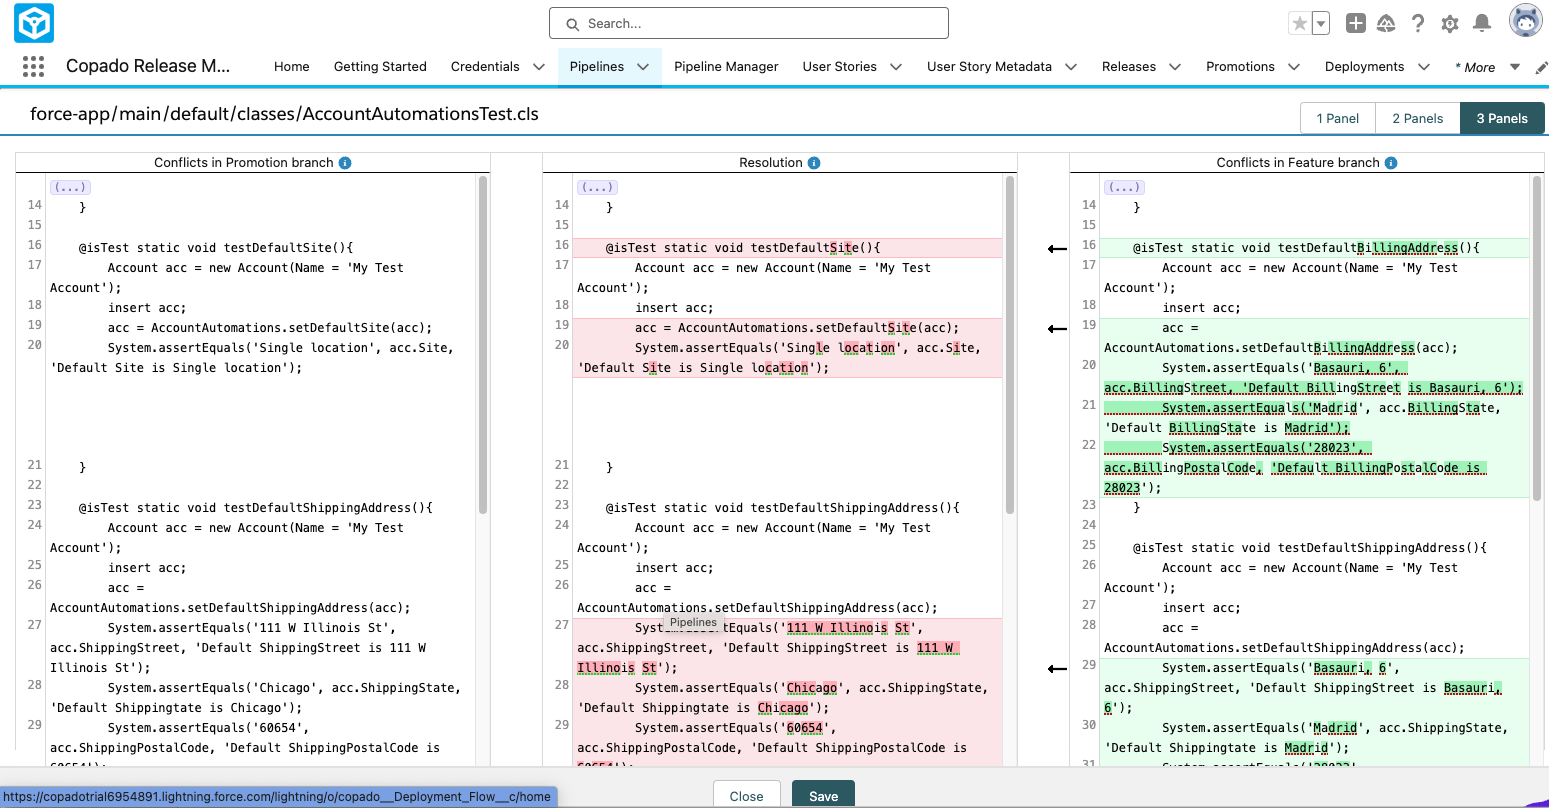1549x808 pixels.
Task: Open the Setup gear menu
Action: [1450, 23]
